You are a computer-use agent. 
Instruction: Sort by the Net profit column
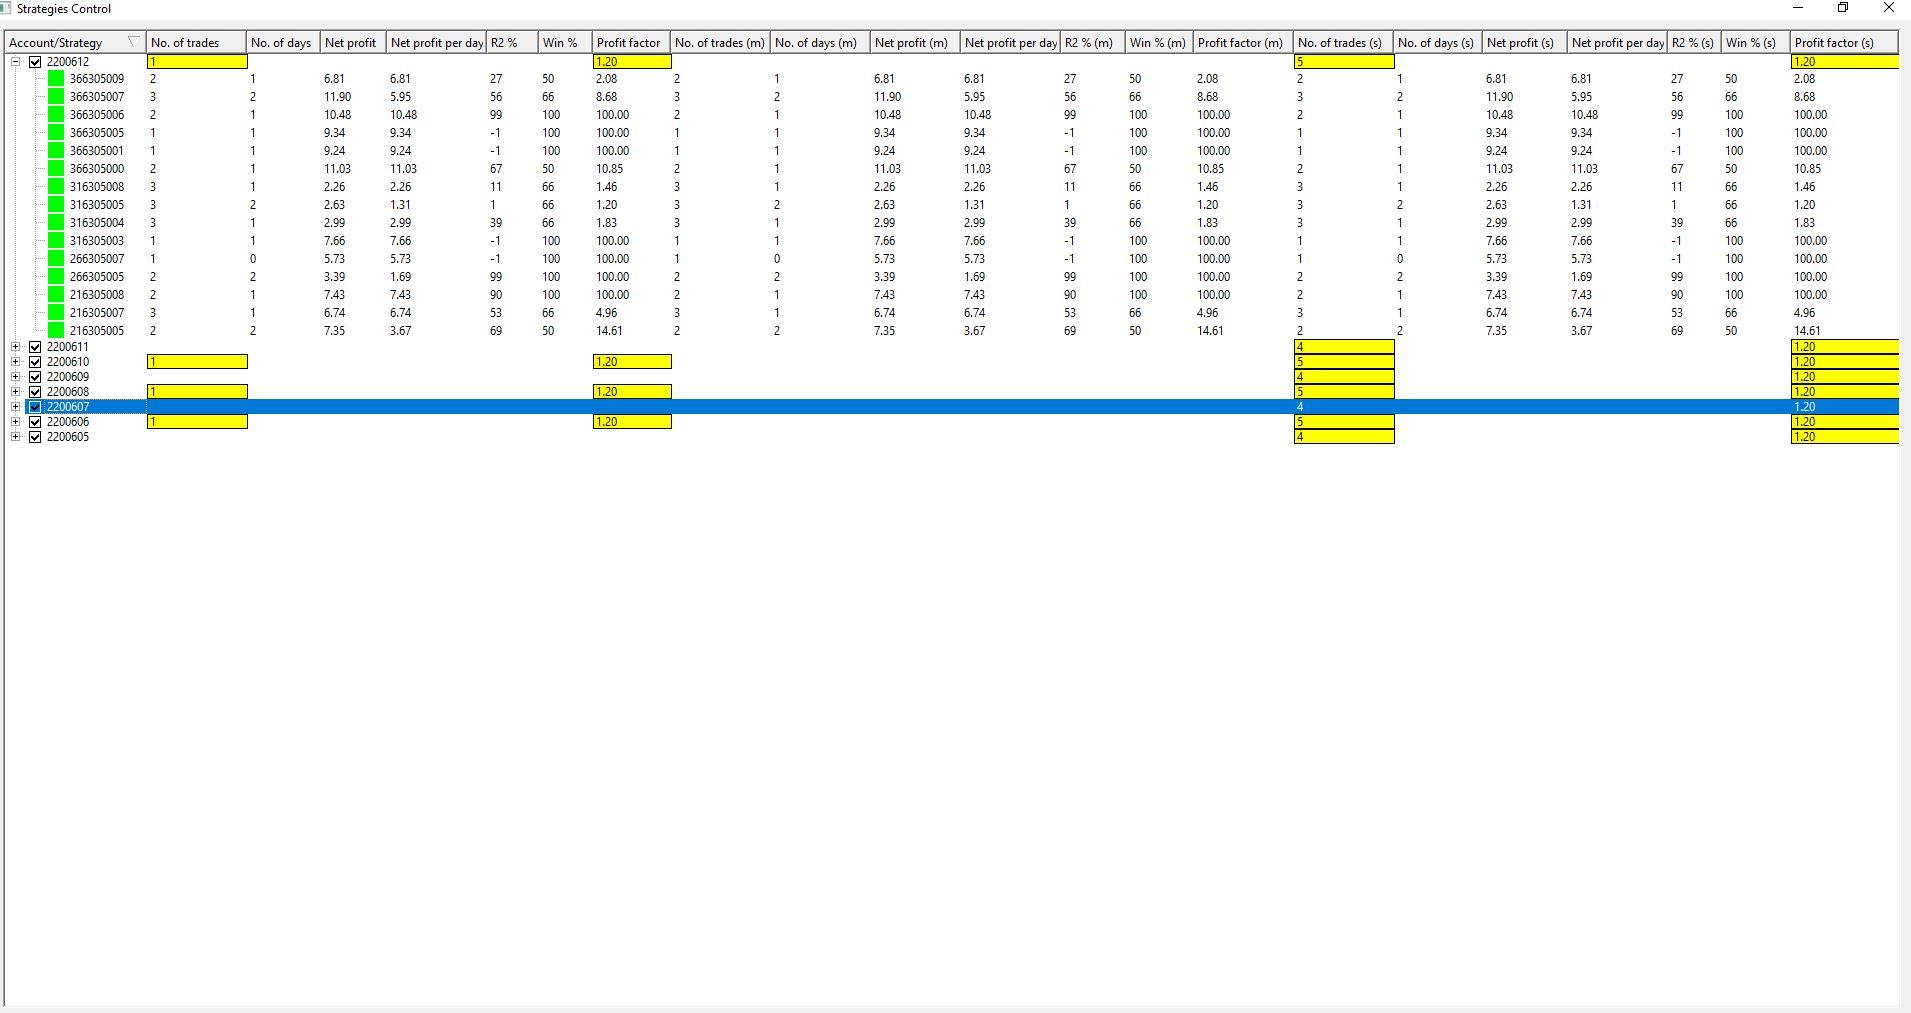coord(353,43)
